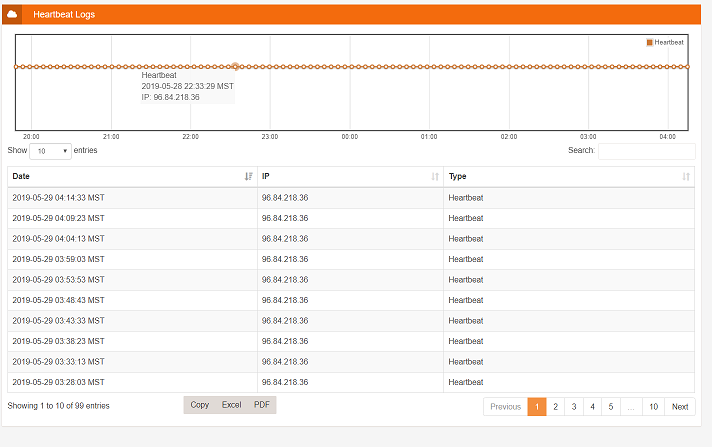
Task: Jump to pagination page 5
Action: (611, 407)
